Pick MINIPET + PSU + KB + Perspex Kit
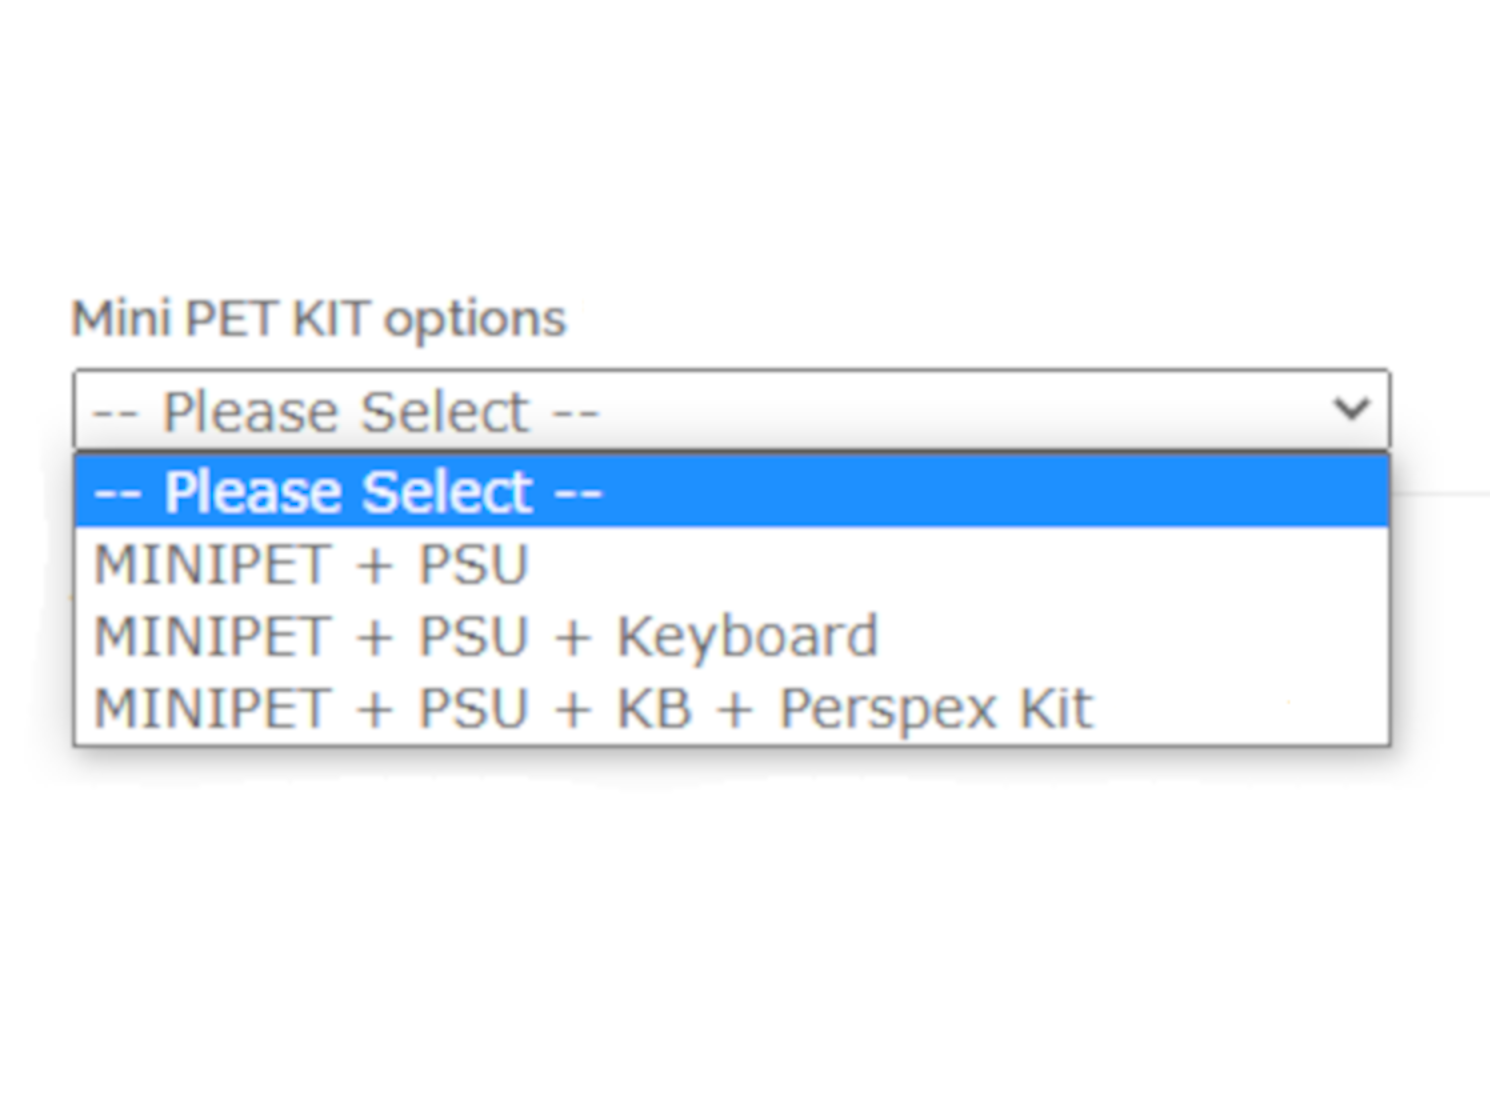 pos(593,708)
